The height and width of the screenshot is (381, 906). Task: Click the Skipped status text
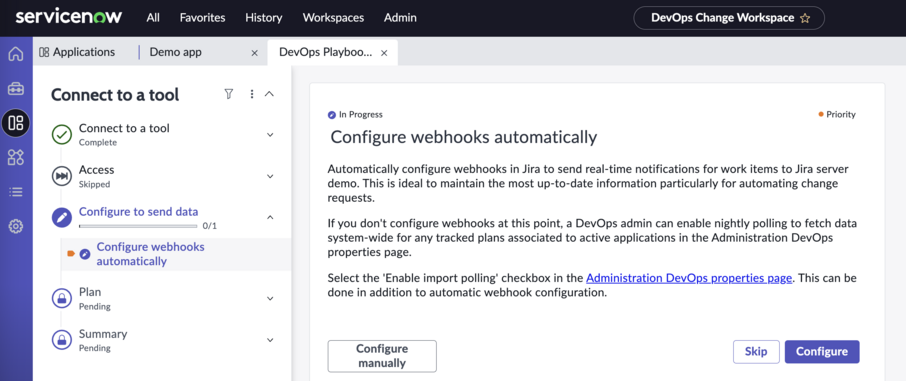pyautogui.click(x=94, y=184)
